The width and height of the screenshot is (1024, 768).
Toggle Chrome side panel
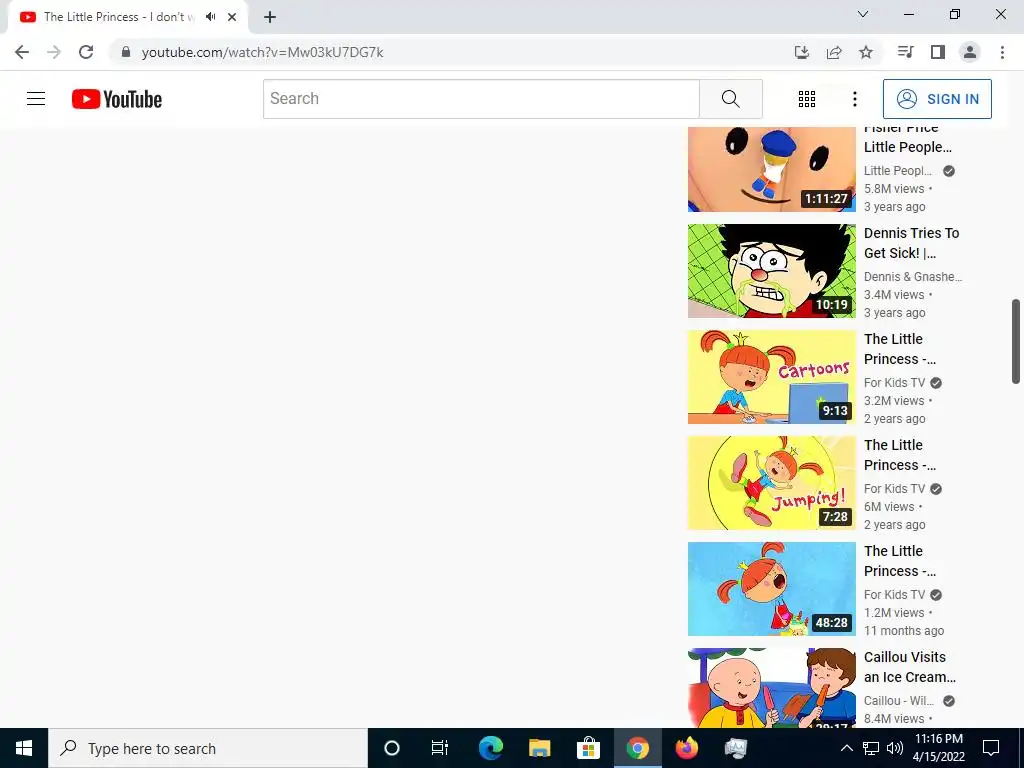point(938,52)
